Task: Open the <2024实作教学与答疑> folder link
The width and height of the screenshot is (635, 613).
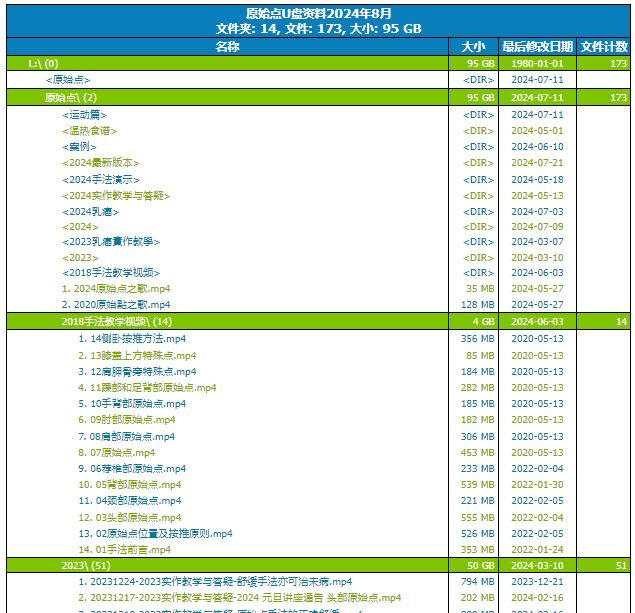Action: [116, 196]
